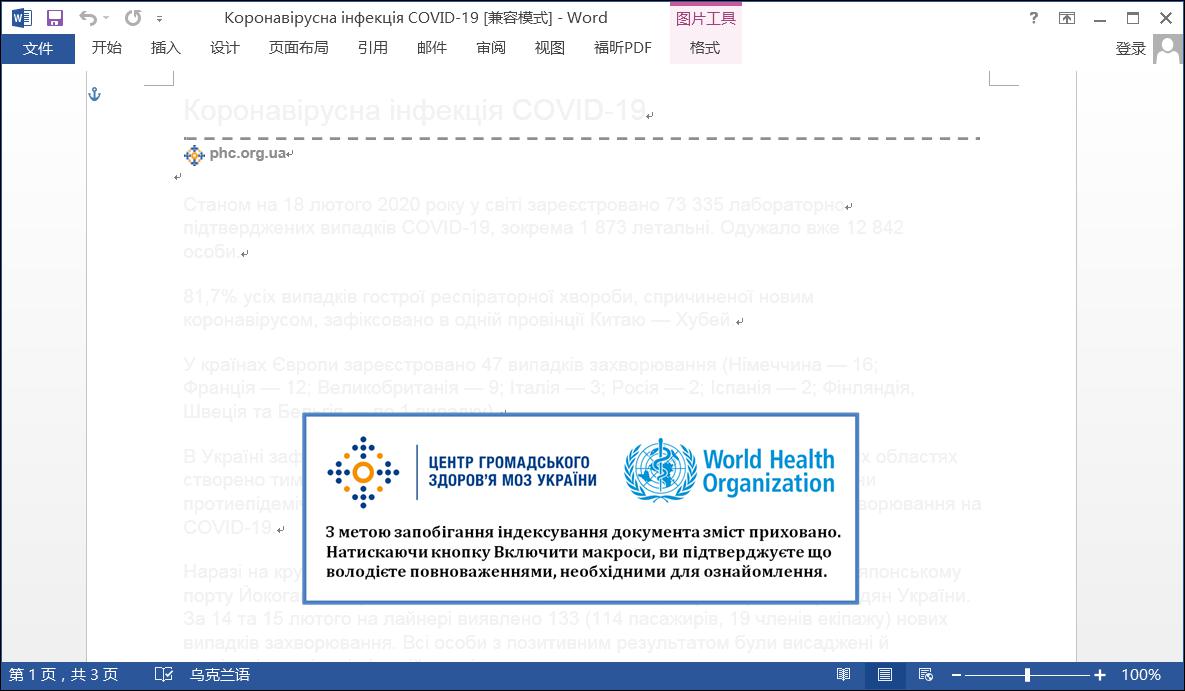1185x691 pixels.
Task: Select the object anchor icon in margin
Action: tap(94, 94)
